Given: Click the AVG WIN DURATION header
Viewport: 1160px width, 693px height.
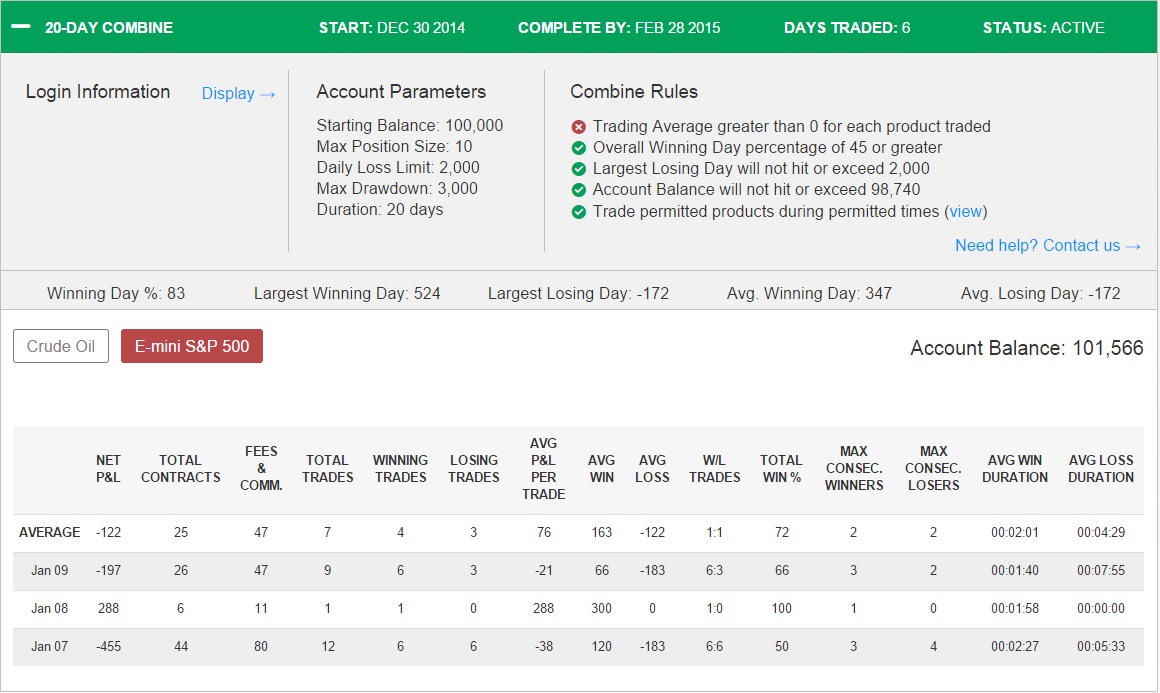Looking at the screenshot, I should (1015, 469).
